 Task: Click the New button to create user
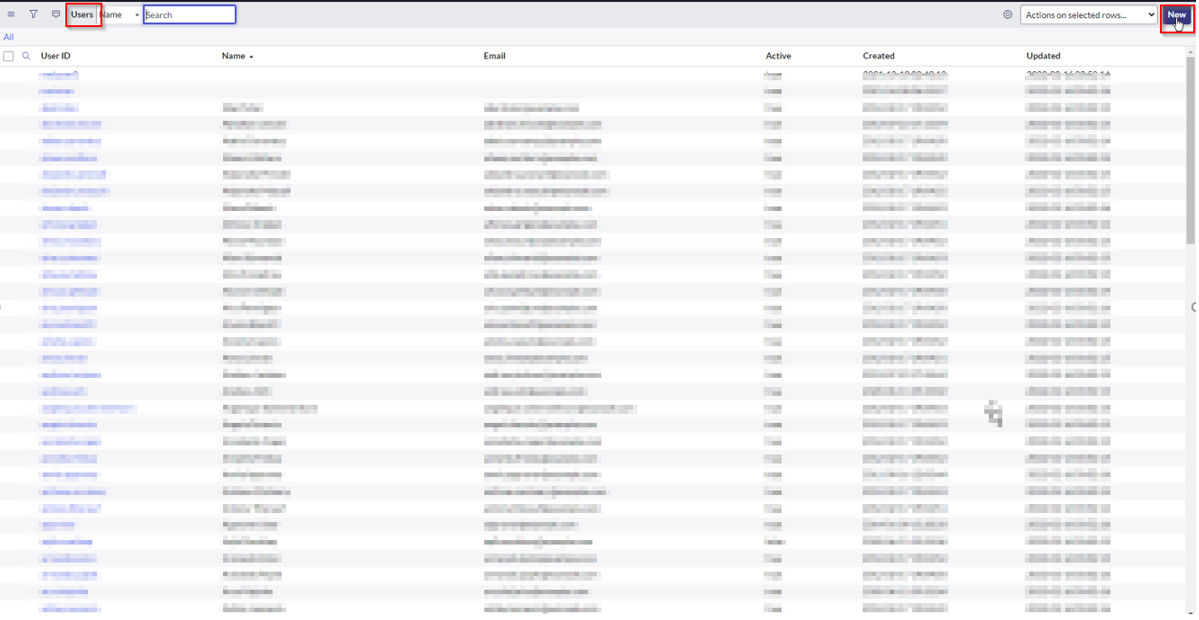click(x=1176, y=15)
